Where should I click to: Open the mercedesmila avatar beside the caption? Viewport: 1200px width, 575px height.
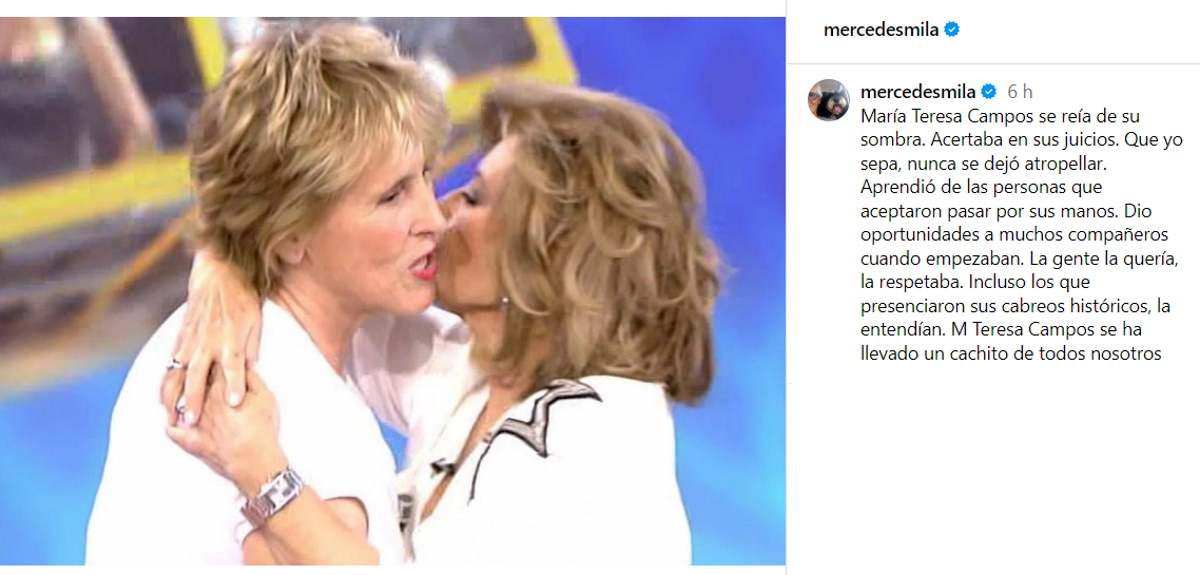(x=829, y=99)
